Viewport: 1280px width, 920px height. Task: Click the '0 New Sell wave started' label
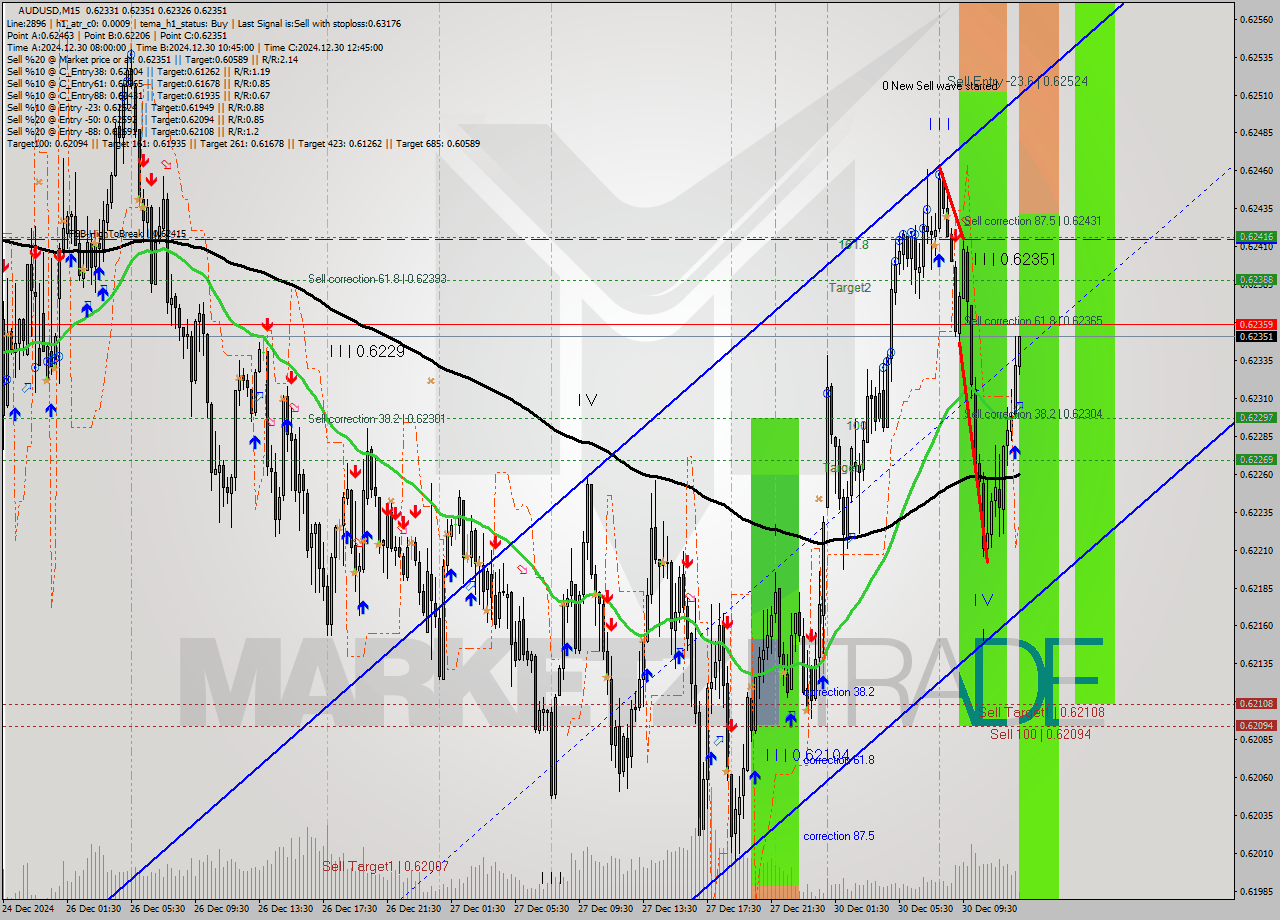click(940, 86)
